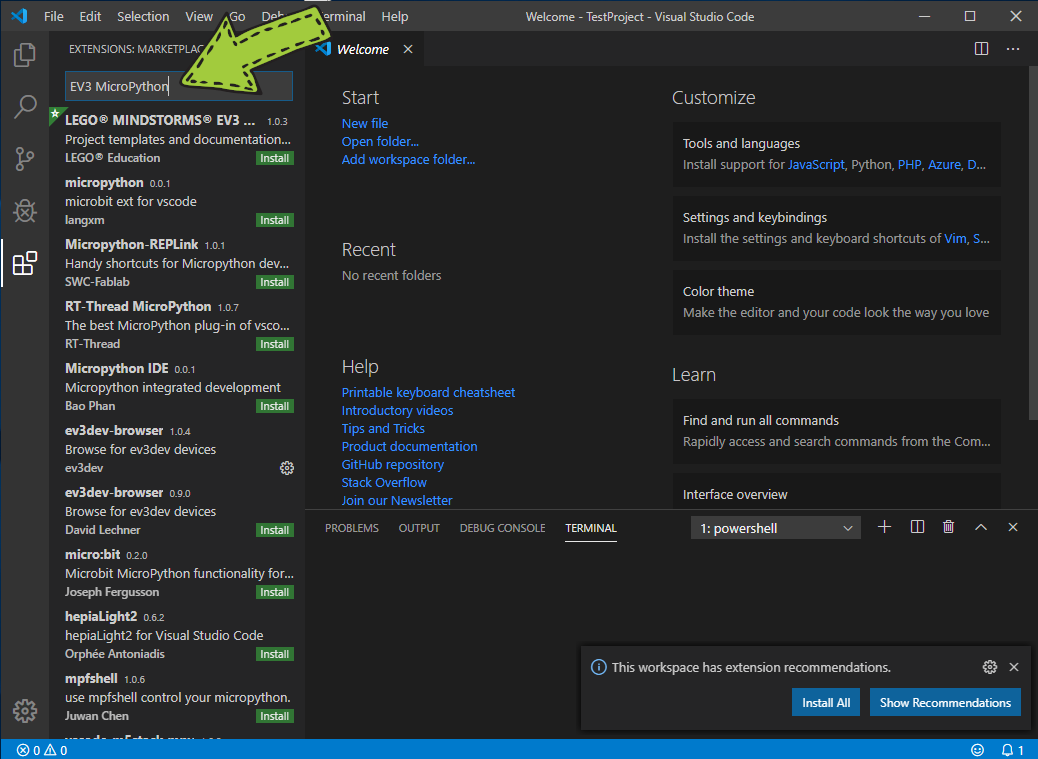The width and height of the screenshot is (1038, 759).
Task: Switch to the PROBLEMS panel tab
Action: click(x=352, y=528)
